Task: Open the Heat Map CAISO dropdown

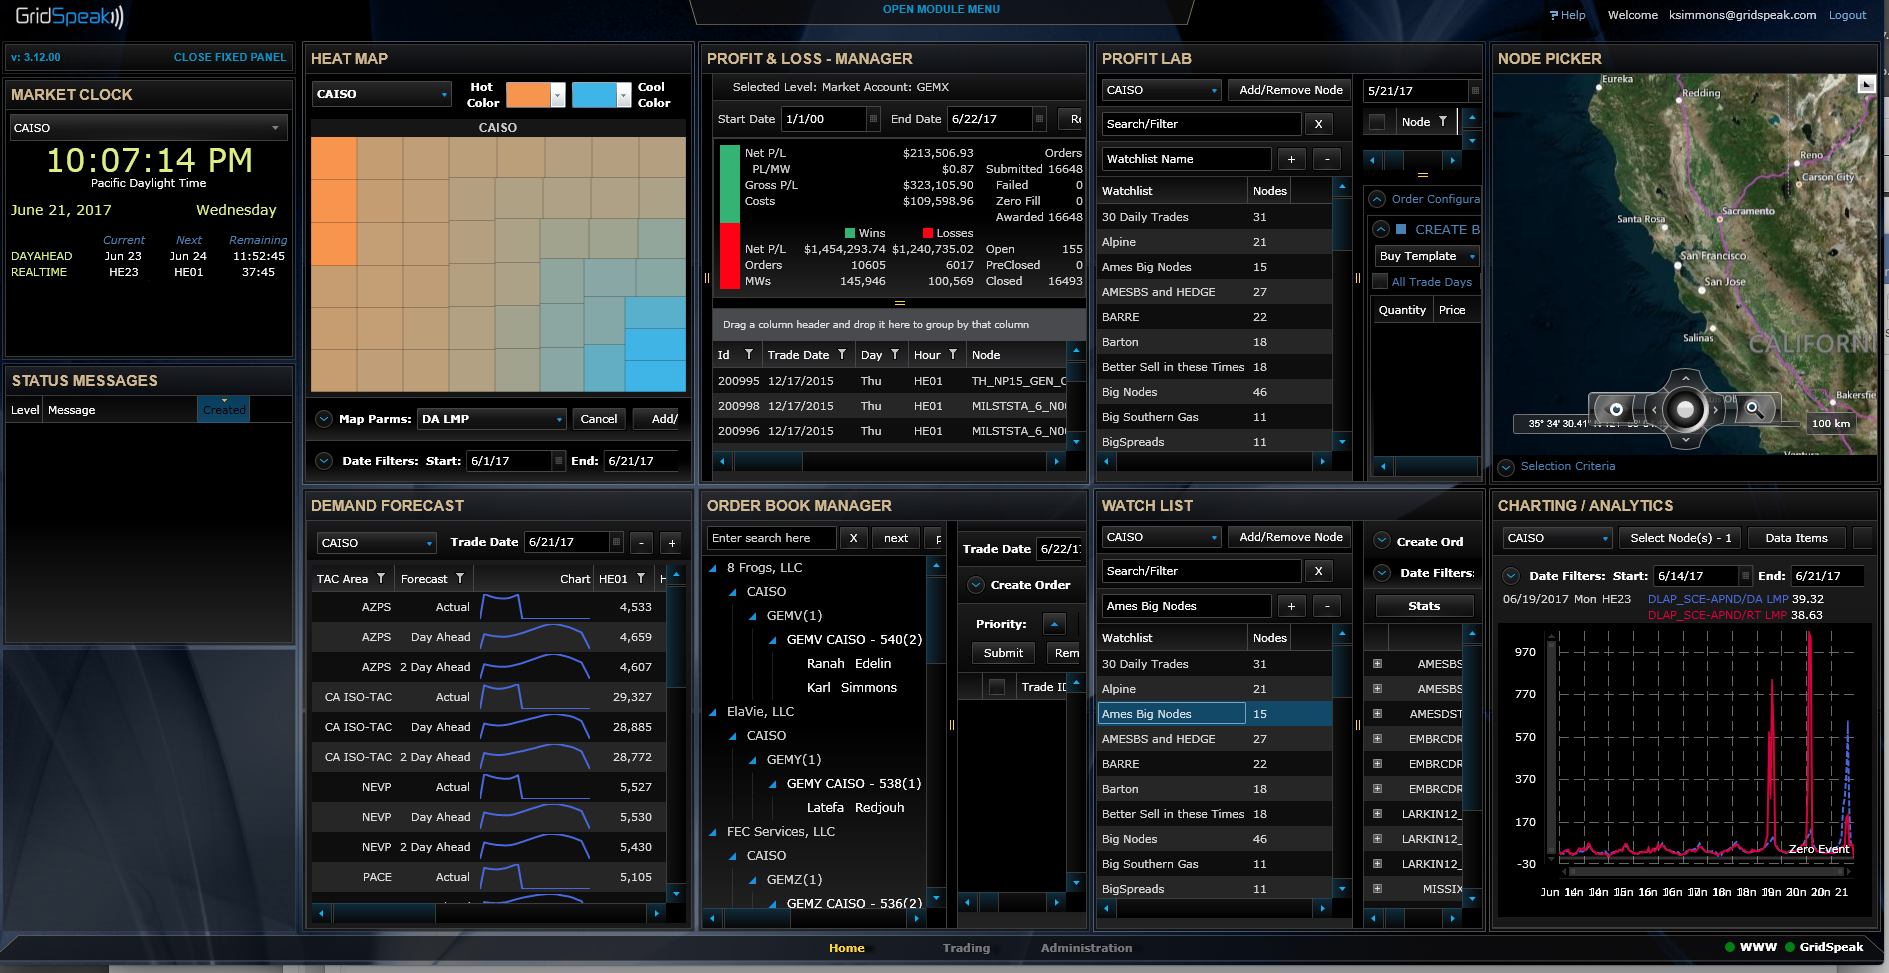Action: pyautogui.click(x=383, y=94)
